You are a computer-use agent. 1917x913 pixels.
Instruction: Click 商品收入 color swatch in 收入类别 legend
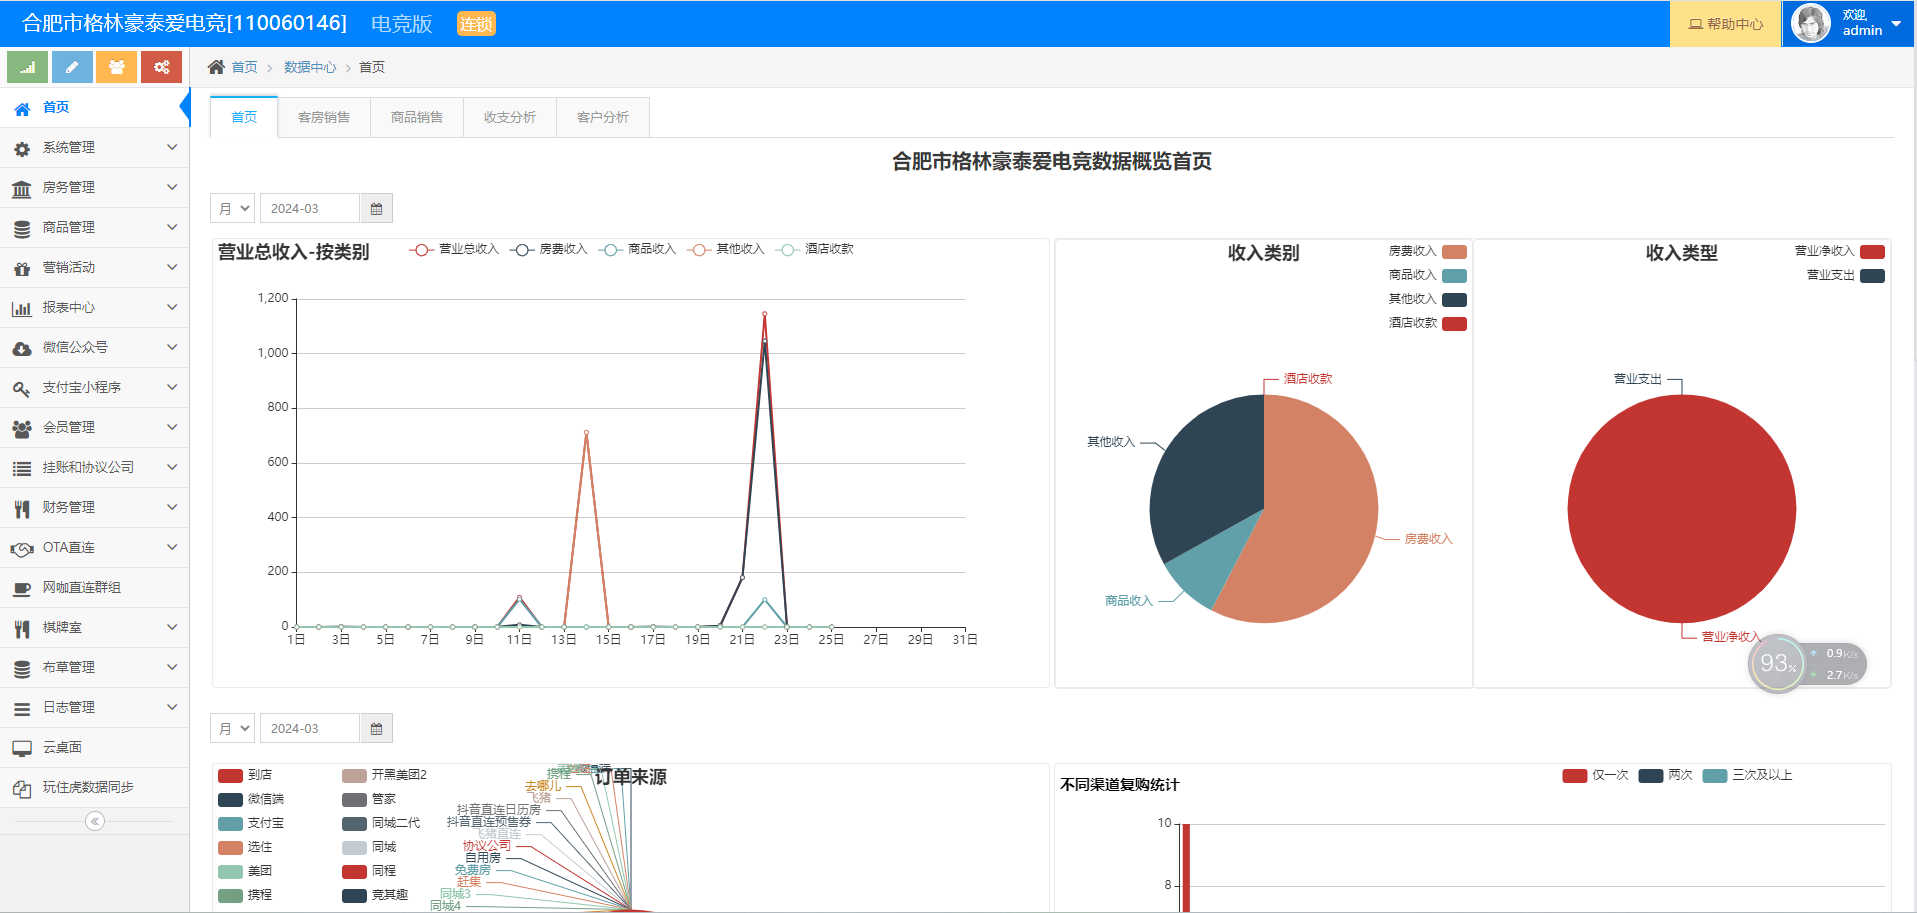pyautogui.click(x=1455, y=276)
